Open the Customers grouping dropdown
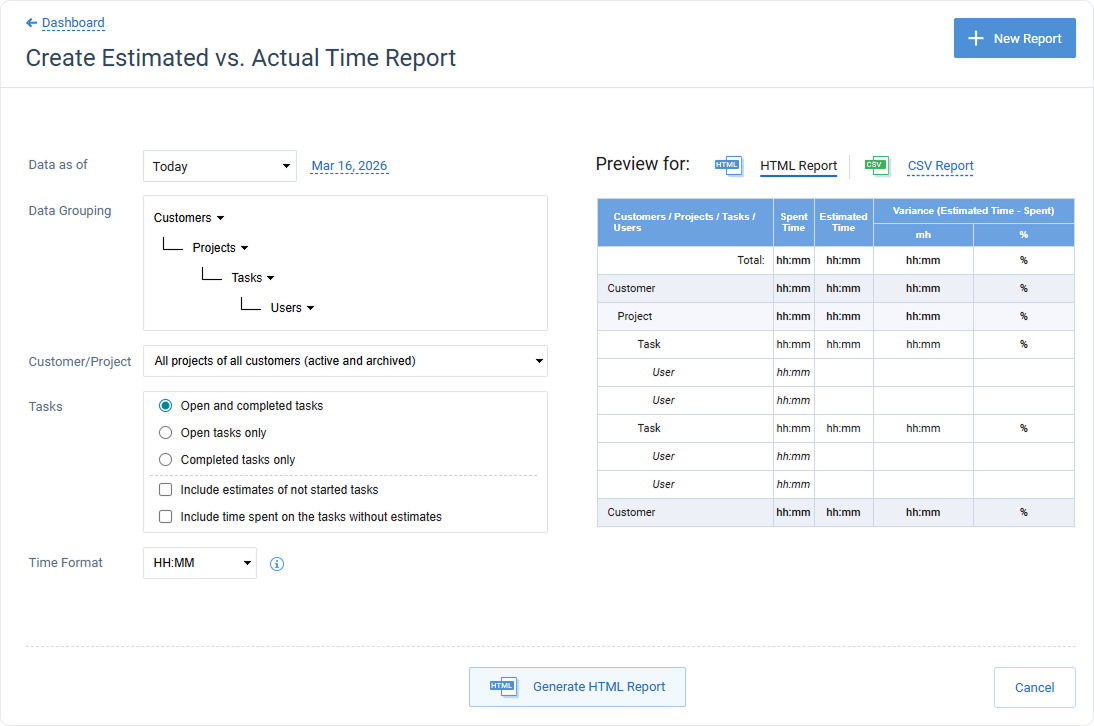This screenshot has height=726, width=1094. pos(188,217)
